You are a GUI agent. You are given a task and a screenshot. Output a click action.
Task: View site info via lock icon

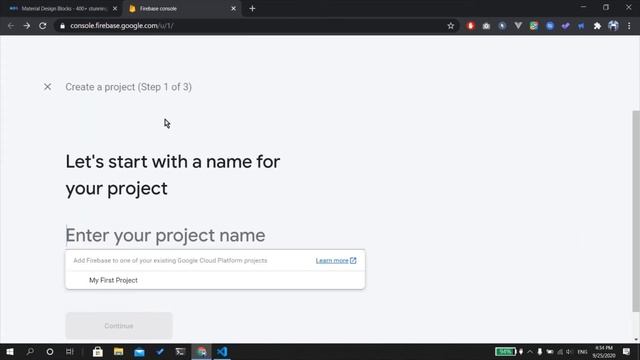(62, 26)
